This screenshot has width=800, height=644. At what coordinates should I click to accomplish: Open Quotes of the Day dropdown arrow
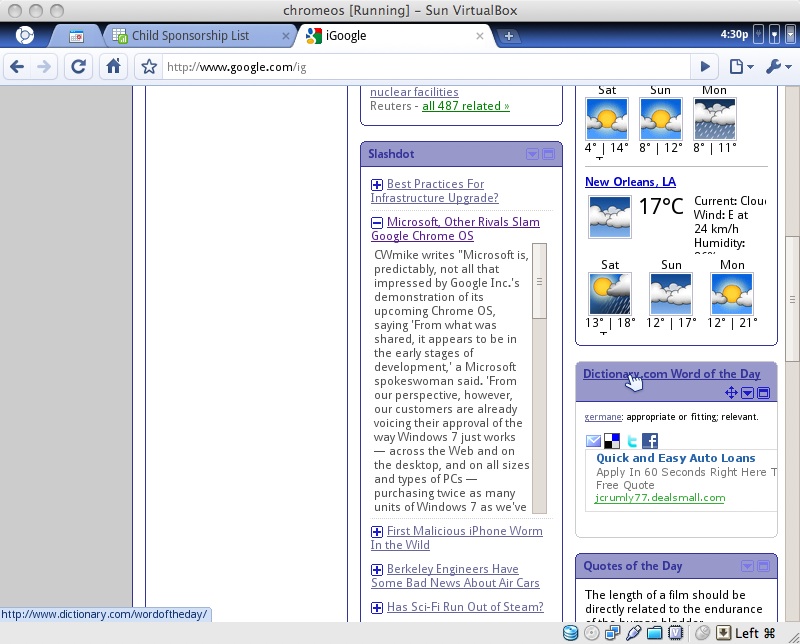(x=747, y=566)
